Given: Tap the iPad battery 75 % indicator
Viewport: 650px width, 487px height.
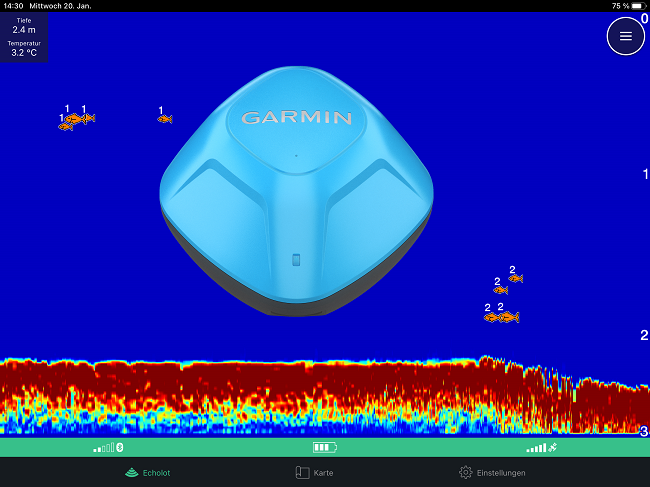Looking at the screenshot, I should (629, 6).
